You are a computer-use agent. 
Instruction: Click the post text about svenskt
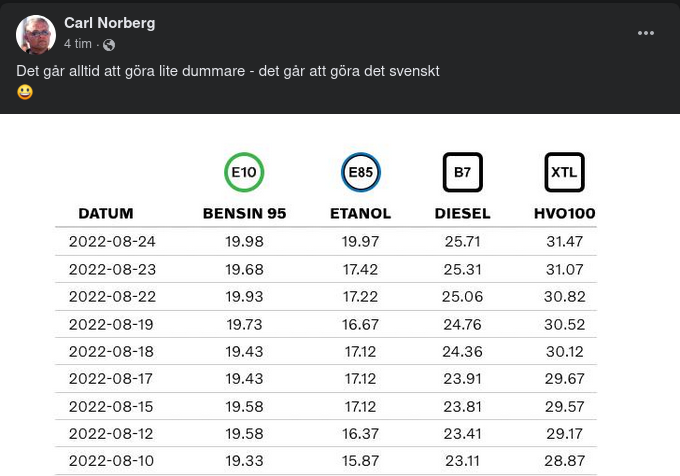[x=228, y=71]
